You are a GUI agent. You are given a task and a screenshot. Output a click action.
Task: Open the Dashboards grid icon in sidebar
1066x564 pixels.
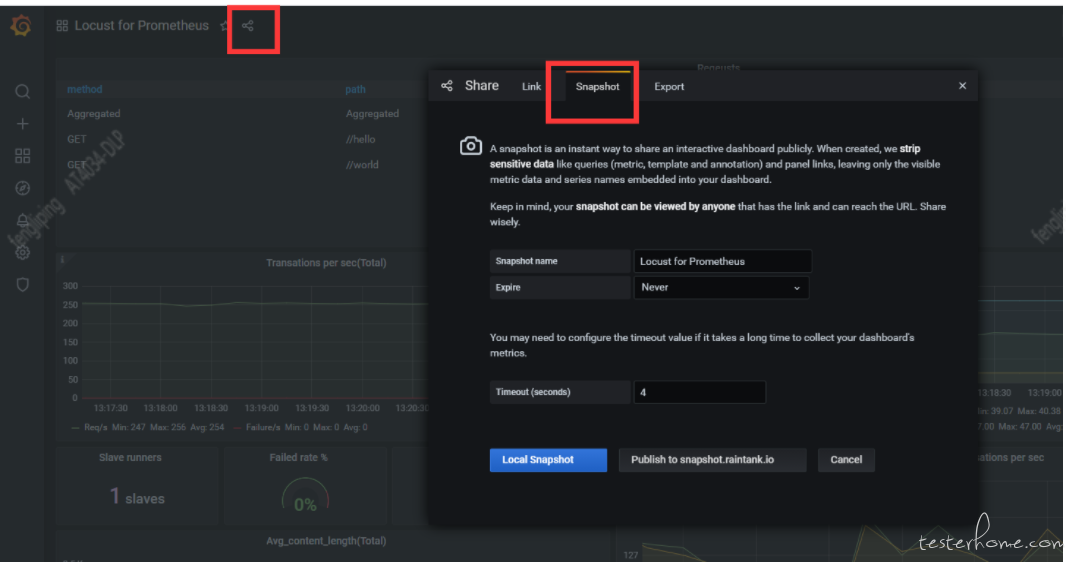point(22,156)
